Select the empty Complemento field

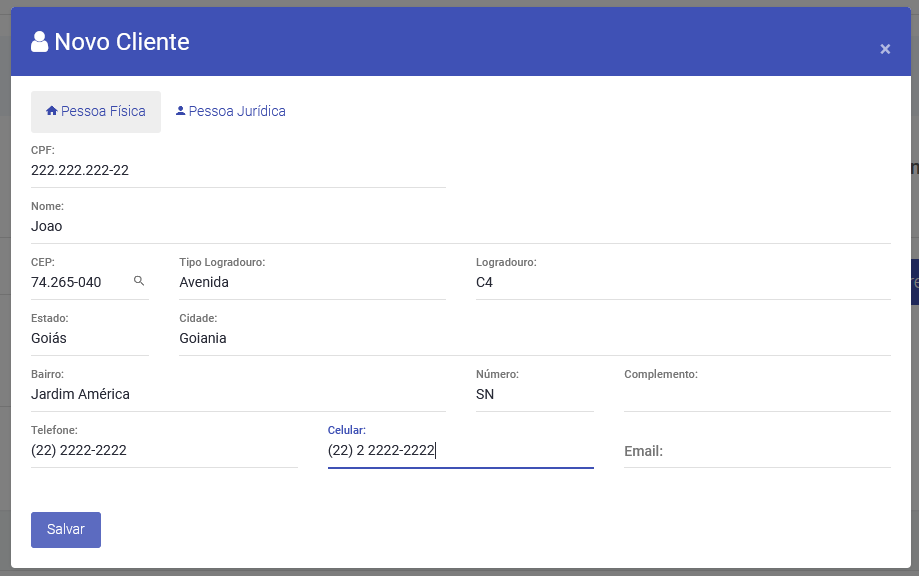click(x=756, y=395)
